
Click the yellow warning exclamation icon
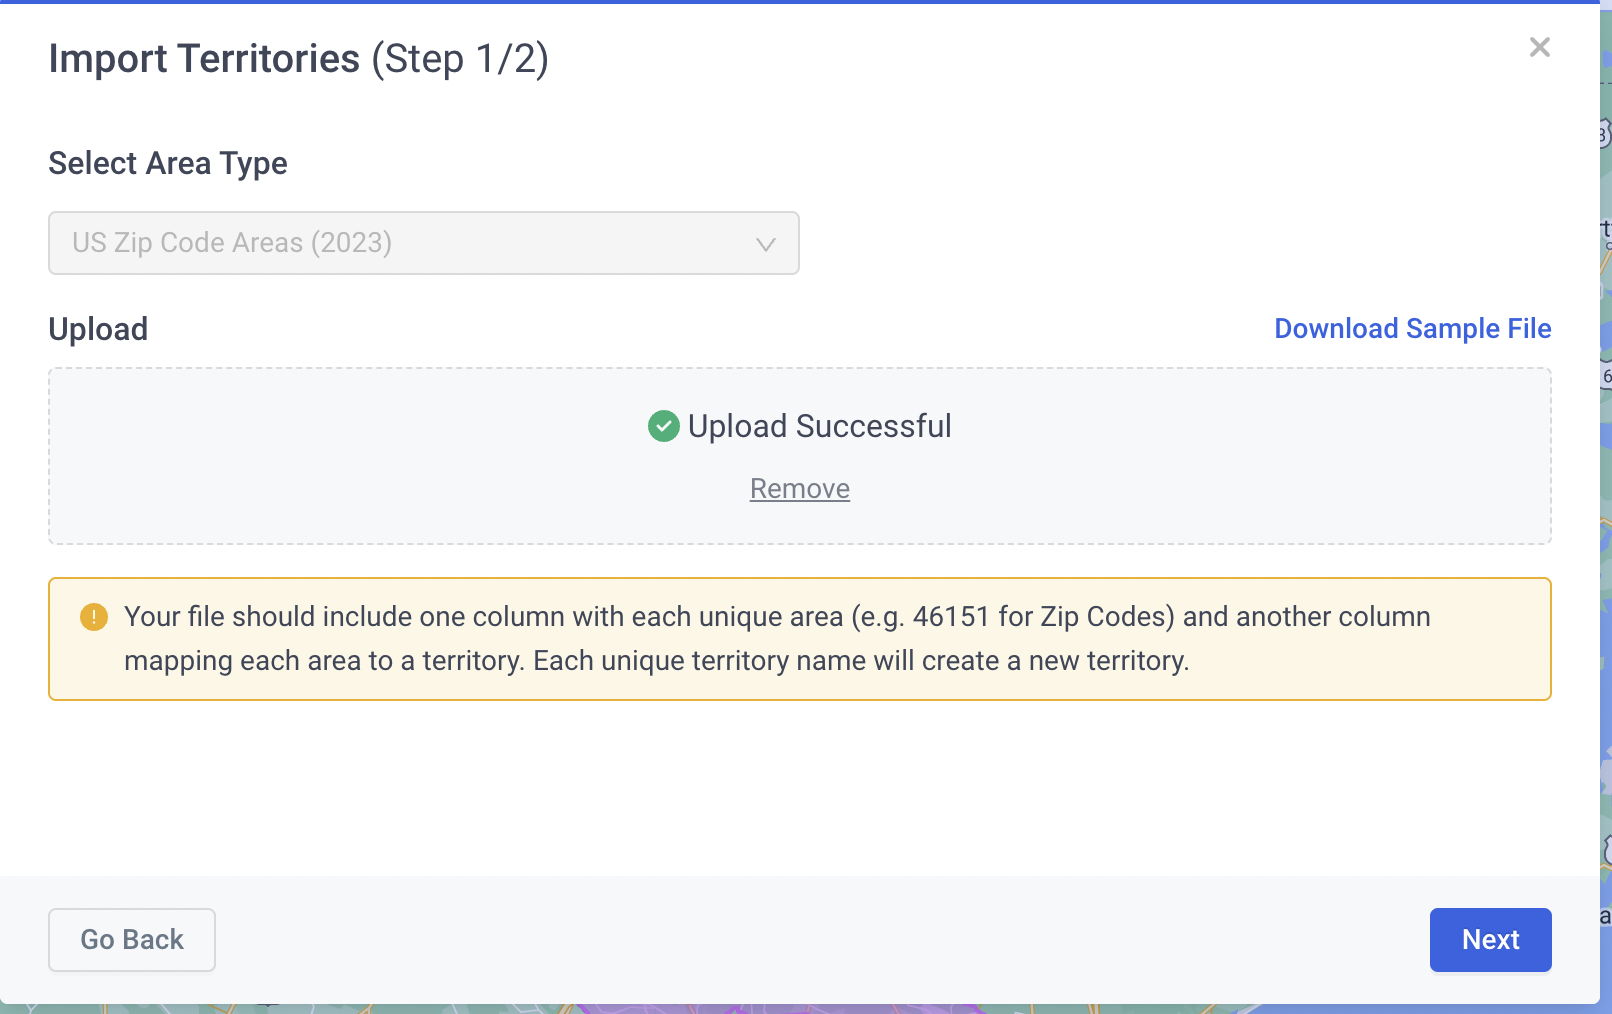pyautogui.click(x=94, y=617)
